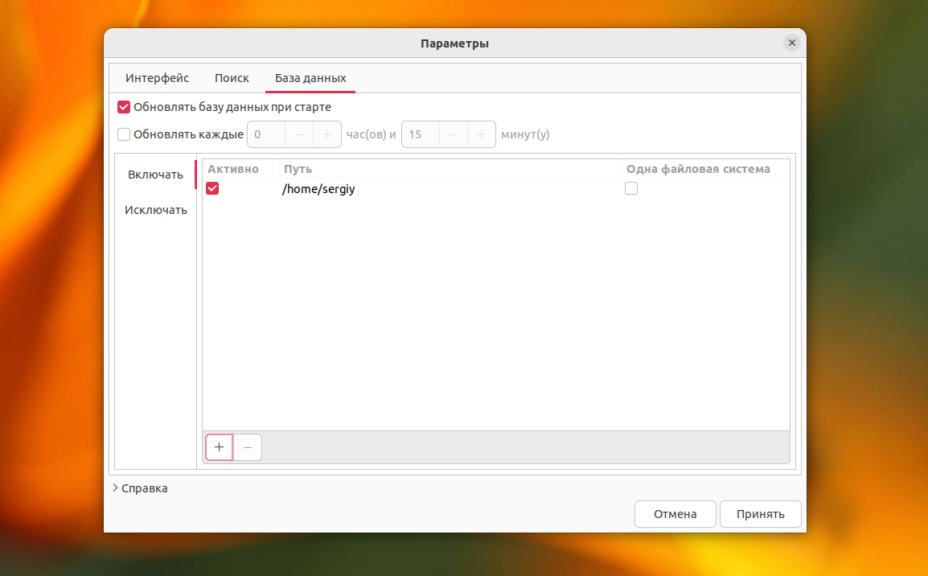Switch to the Исключать side tab
This screenshot has width=928, height=576.
[x=155, y=210]
